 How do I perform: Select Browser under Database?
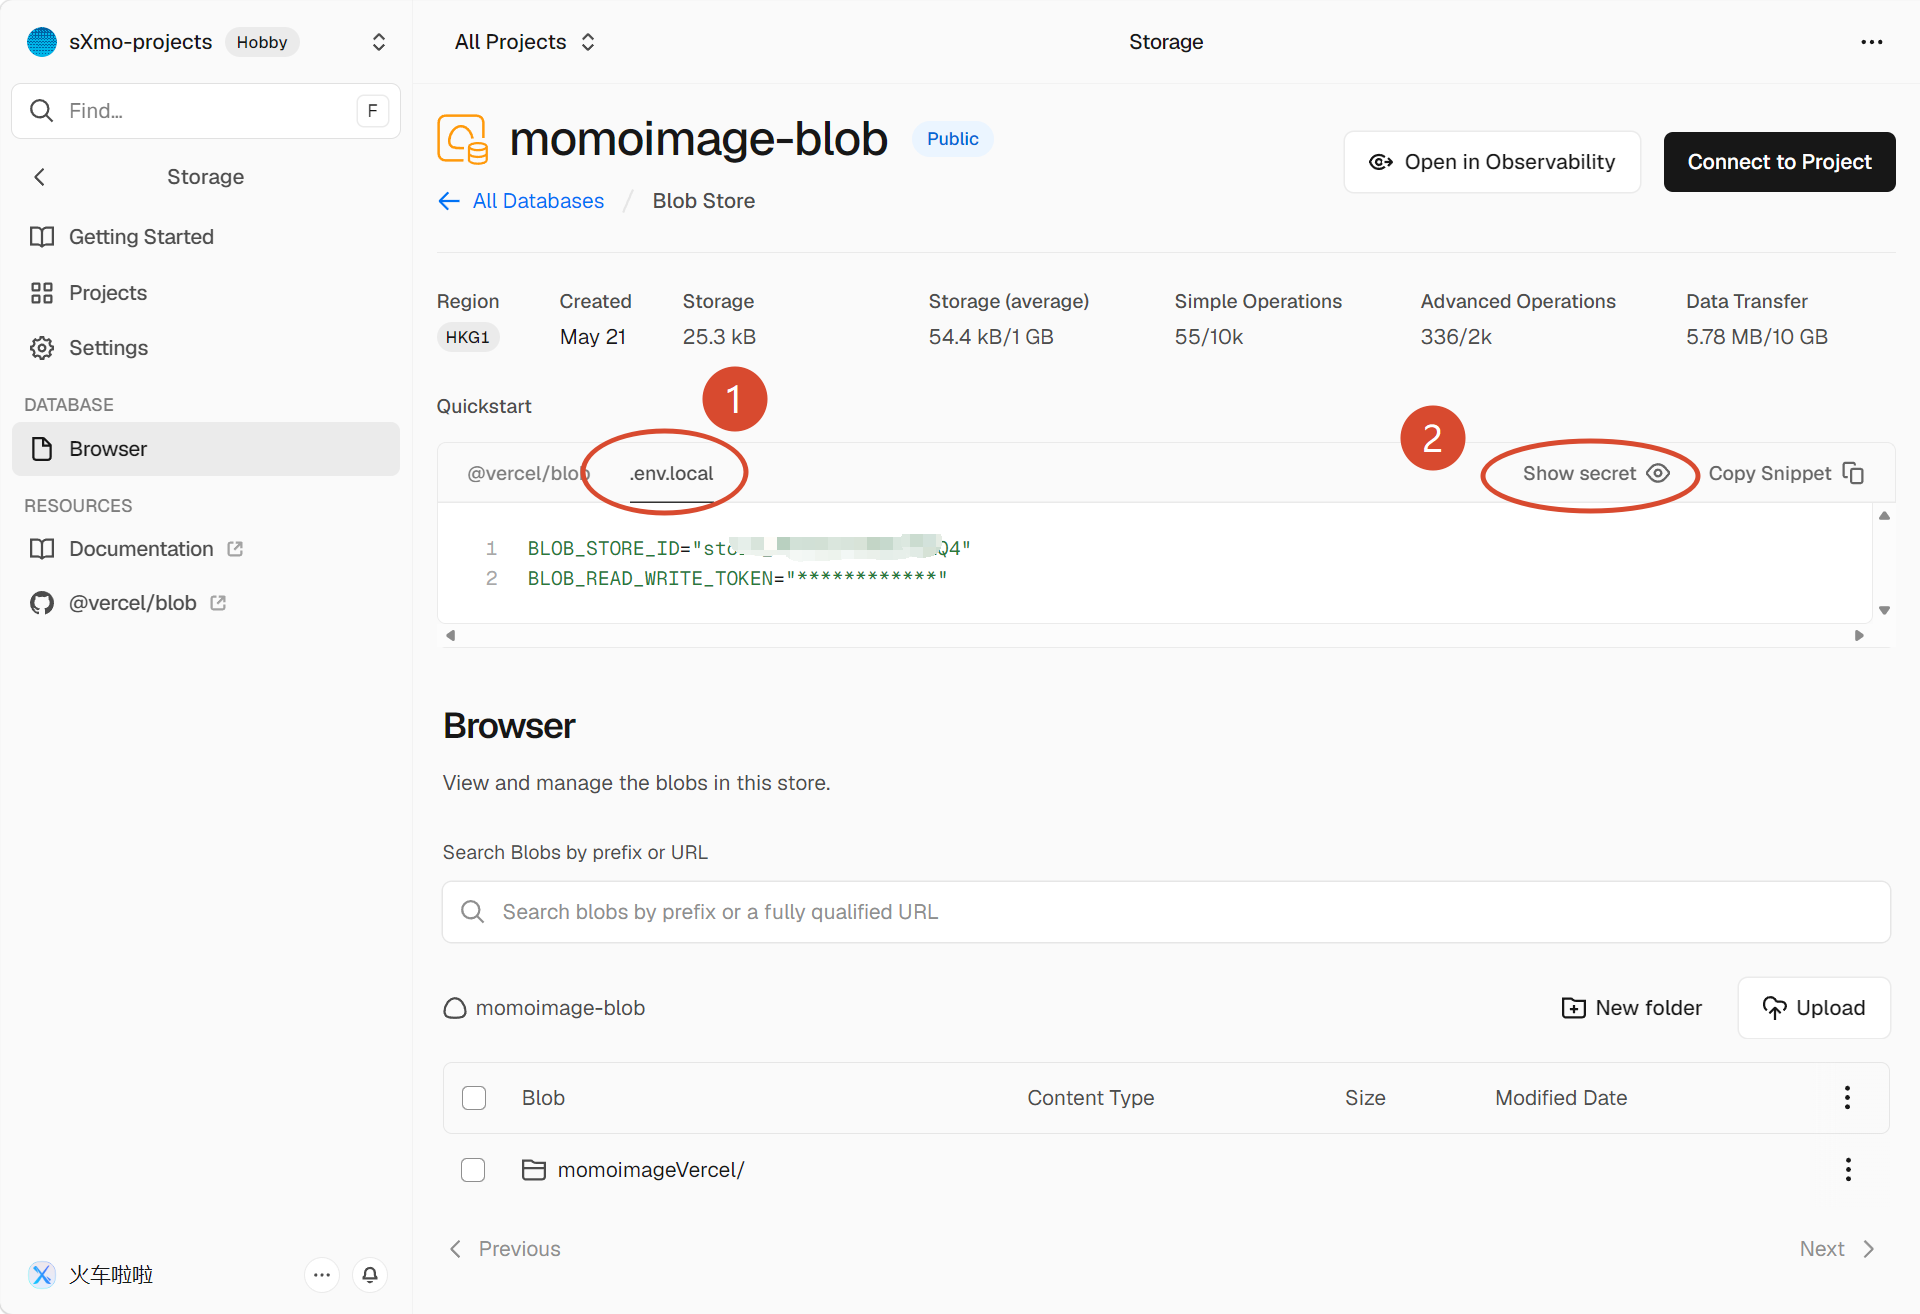point(206,449)
